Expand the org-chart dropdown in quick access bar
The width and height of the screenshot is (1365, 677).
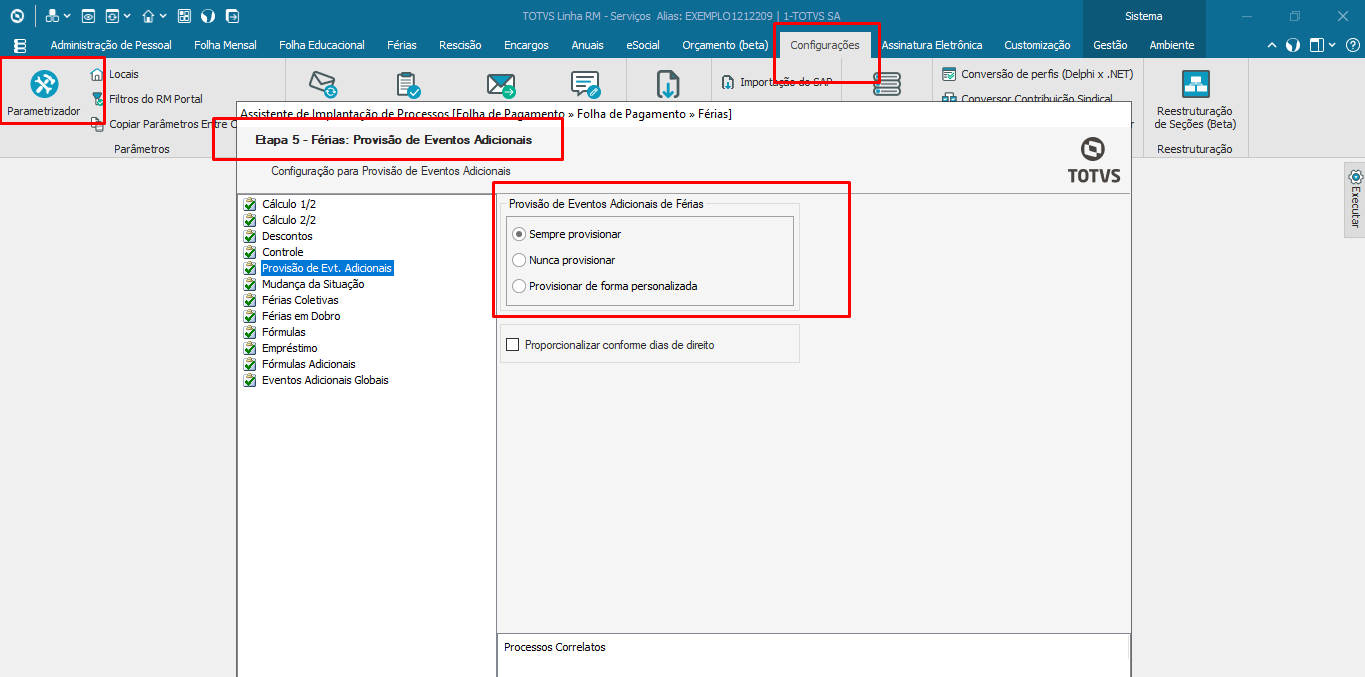click(67, 16)
